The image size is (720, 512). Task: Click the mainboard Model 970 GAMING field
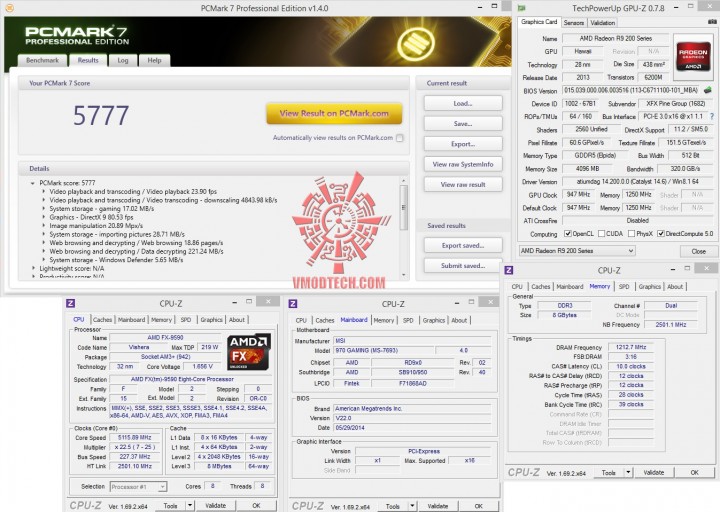[x=382, y=350]
